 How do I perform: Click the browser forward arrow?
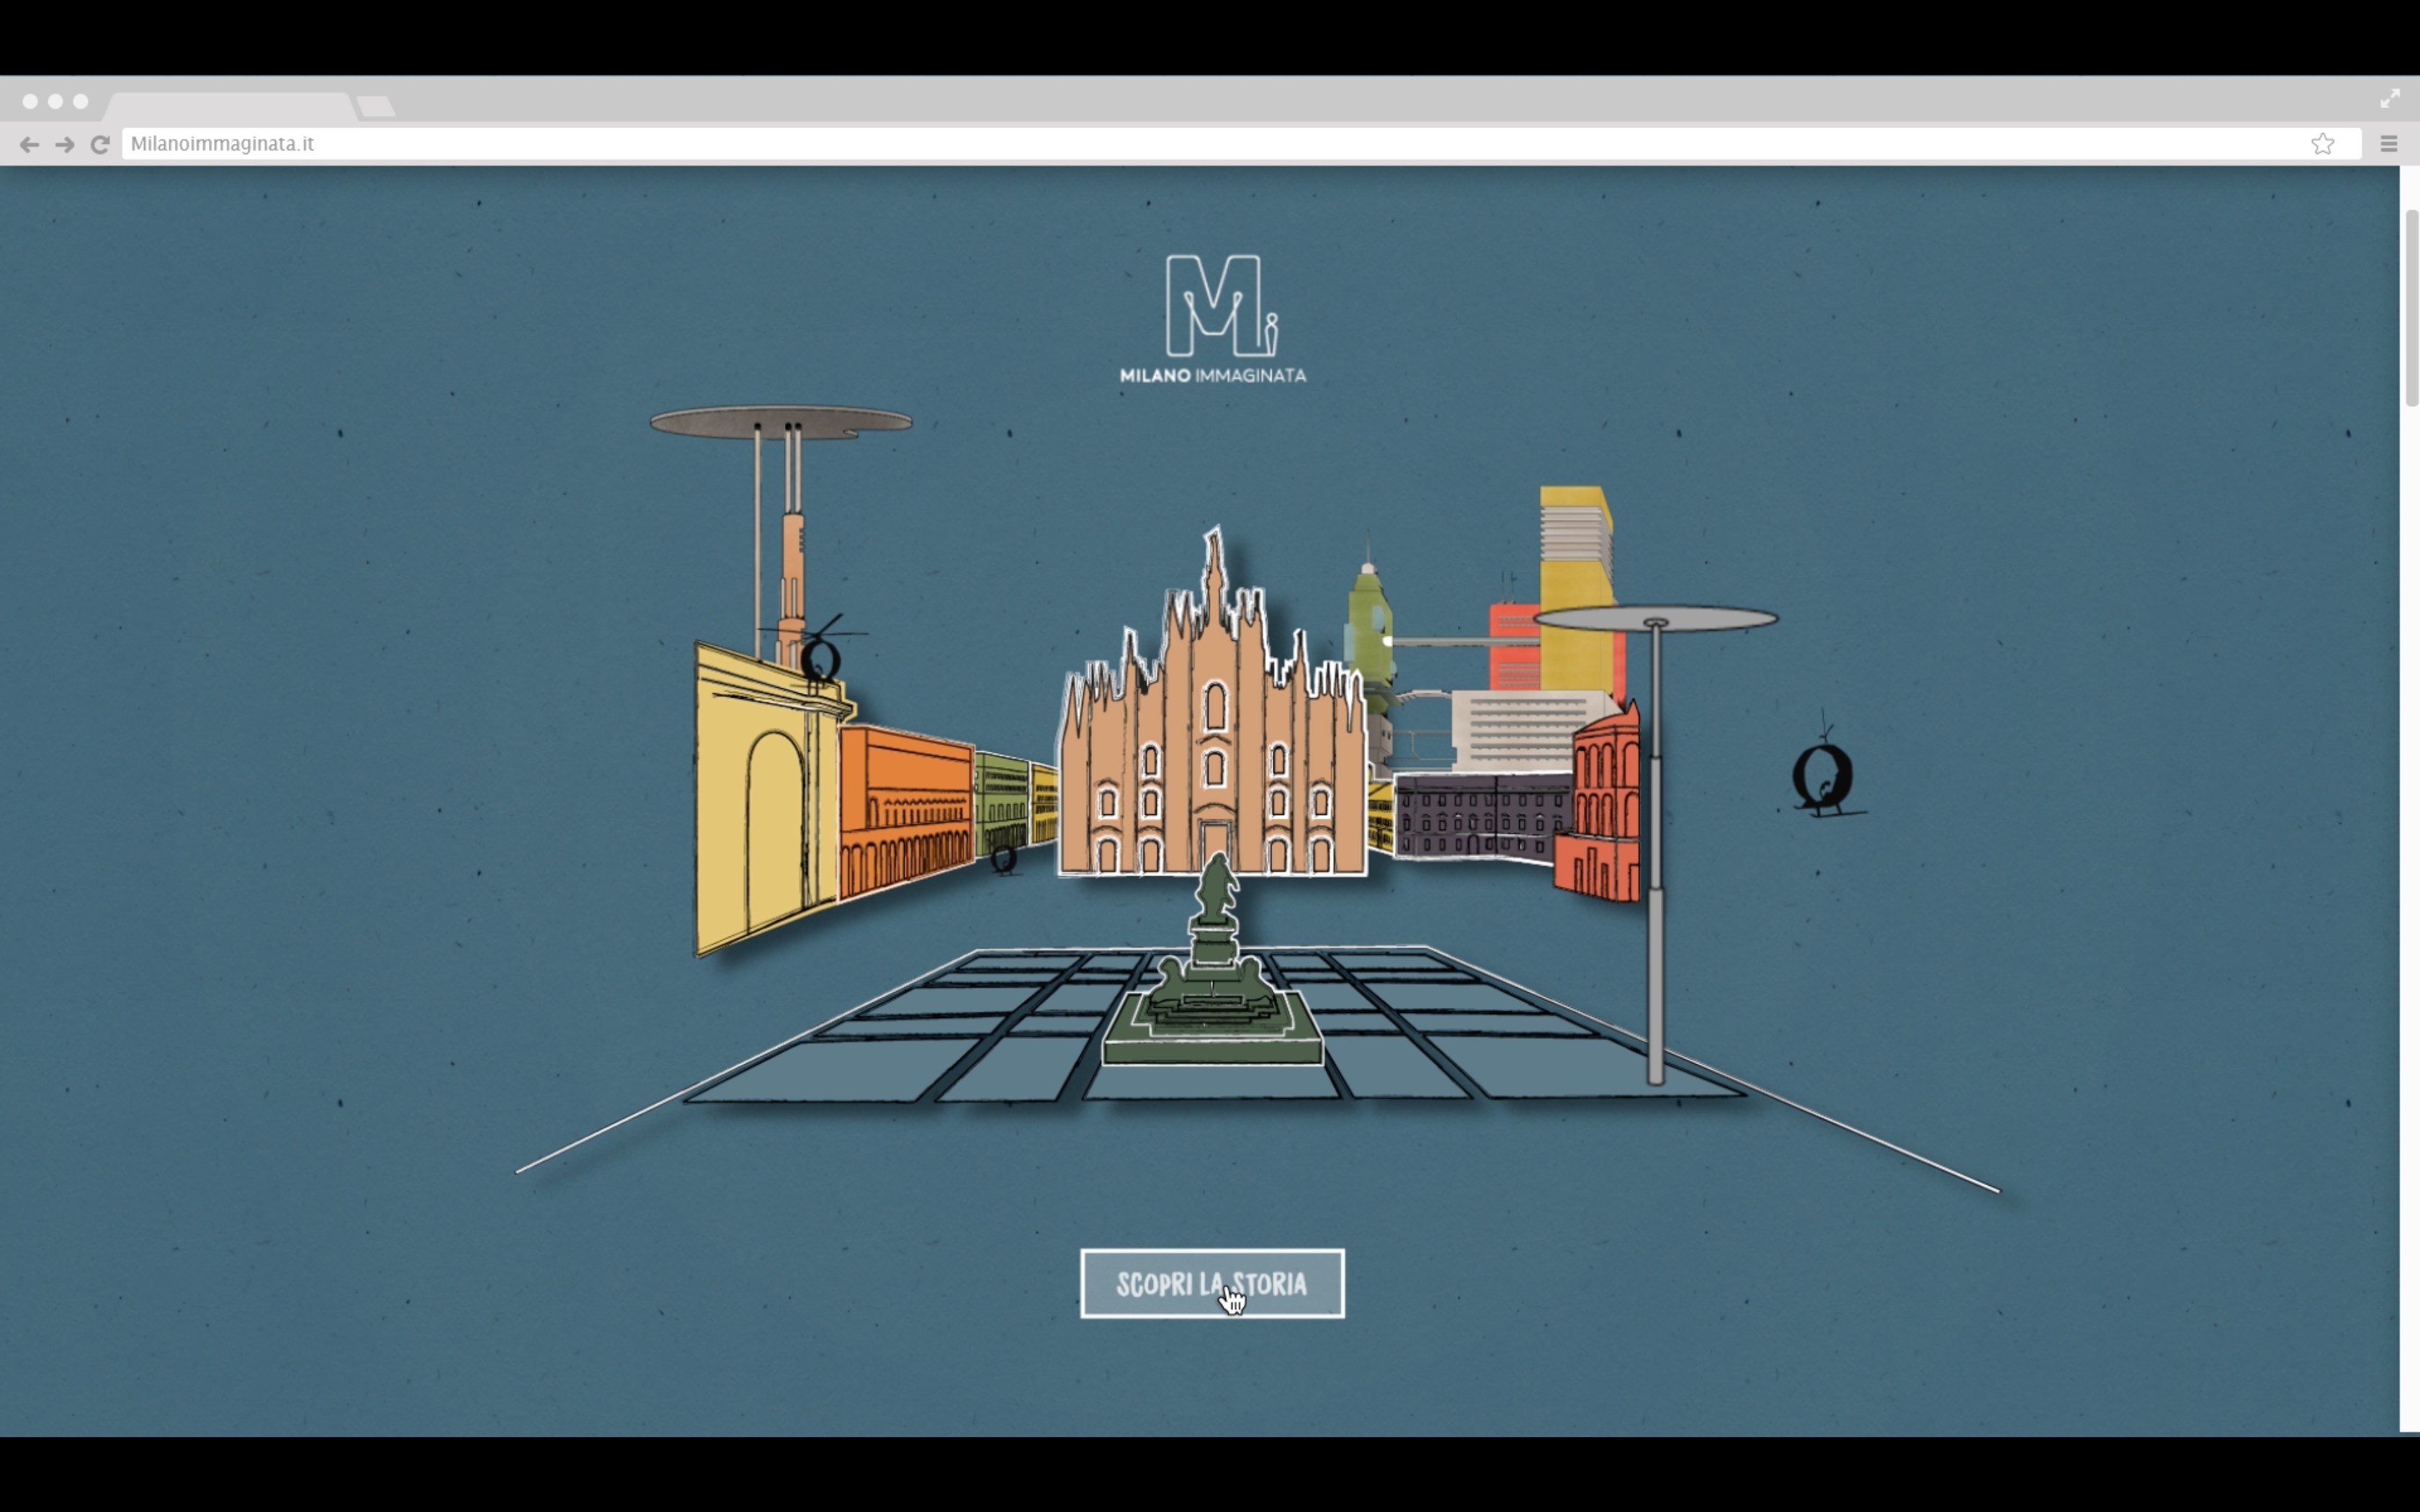[x=65, y=144]
